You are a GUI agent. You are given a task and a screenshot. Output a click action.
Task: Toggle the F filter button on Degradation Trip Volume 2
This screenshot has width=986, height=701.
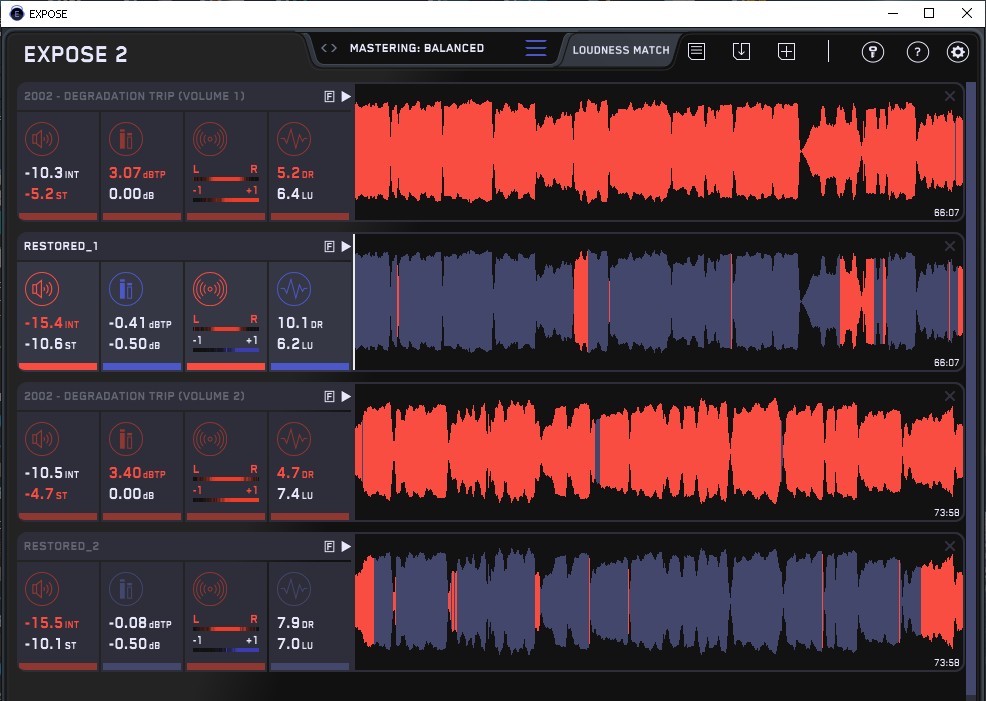pyautogui.click(x=329, y=397)
